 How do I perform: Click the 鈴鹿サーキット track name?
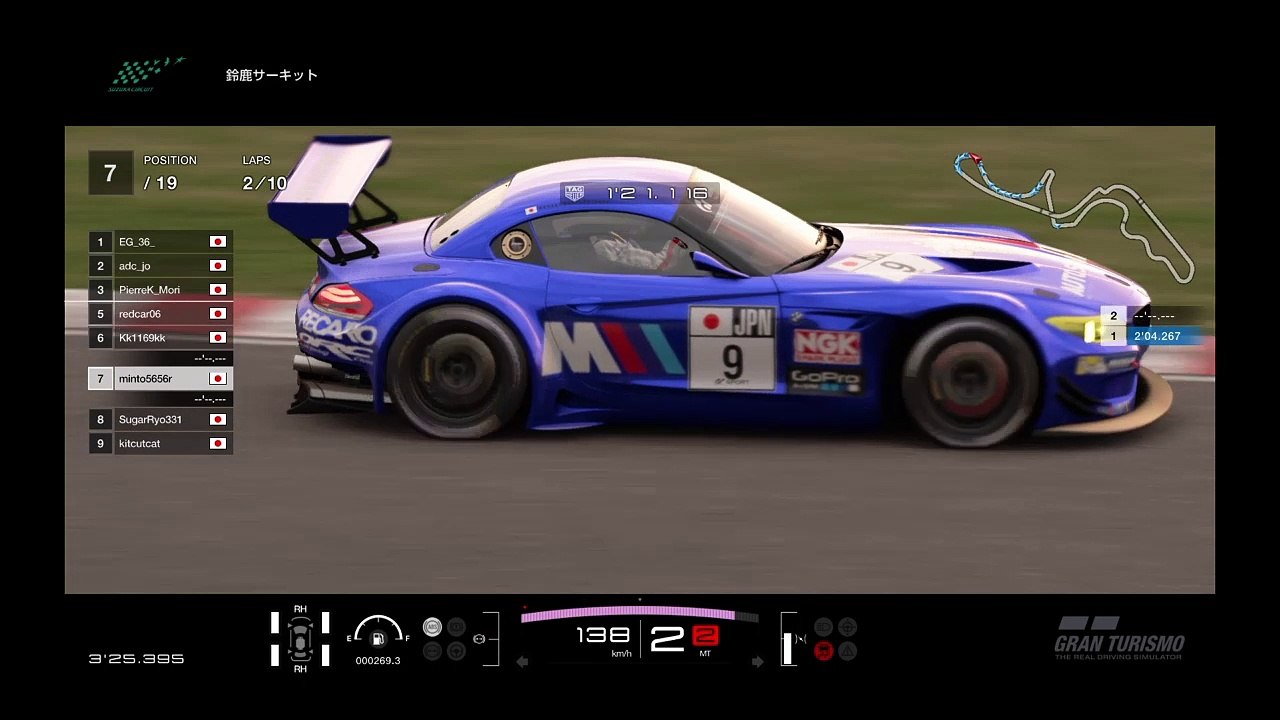(272, 75)
